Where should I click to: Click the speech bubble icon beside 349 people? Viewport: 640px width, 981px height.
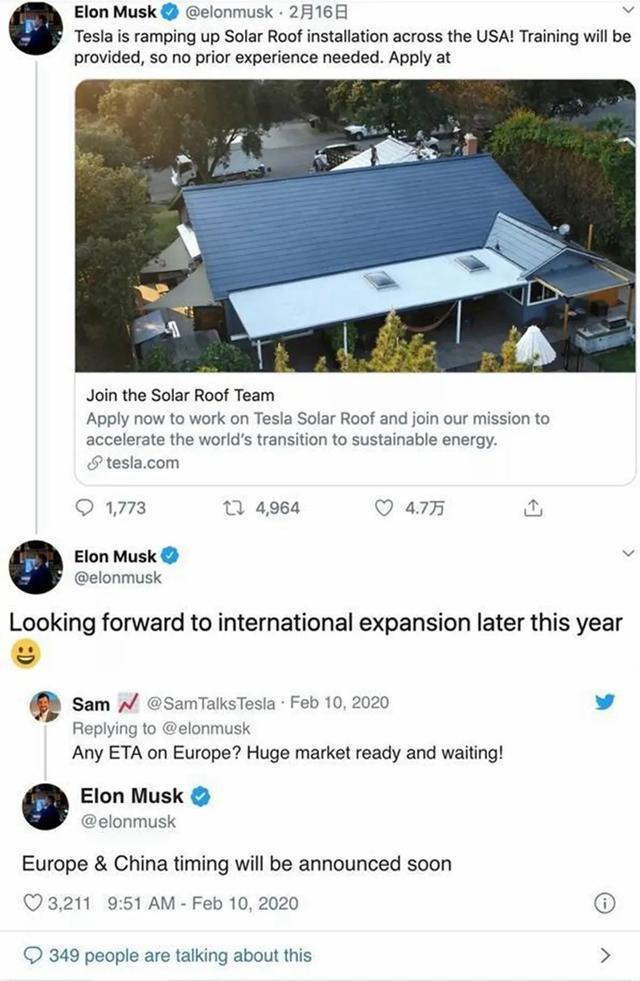[x=32, y=955]
